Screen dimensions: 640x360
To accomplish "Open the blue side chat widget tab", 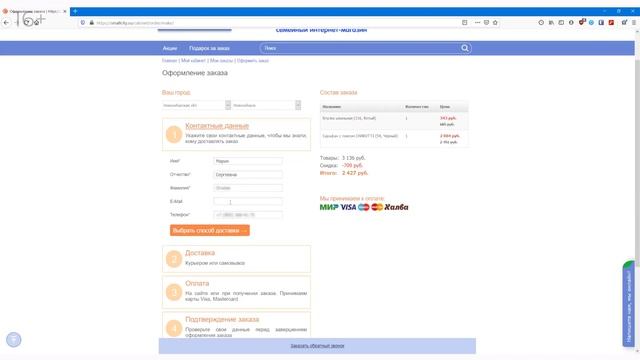I will 629,304.
